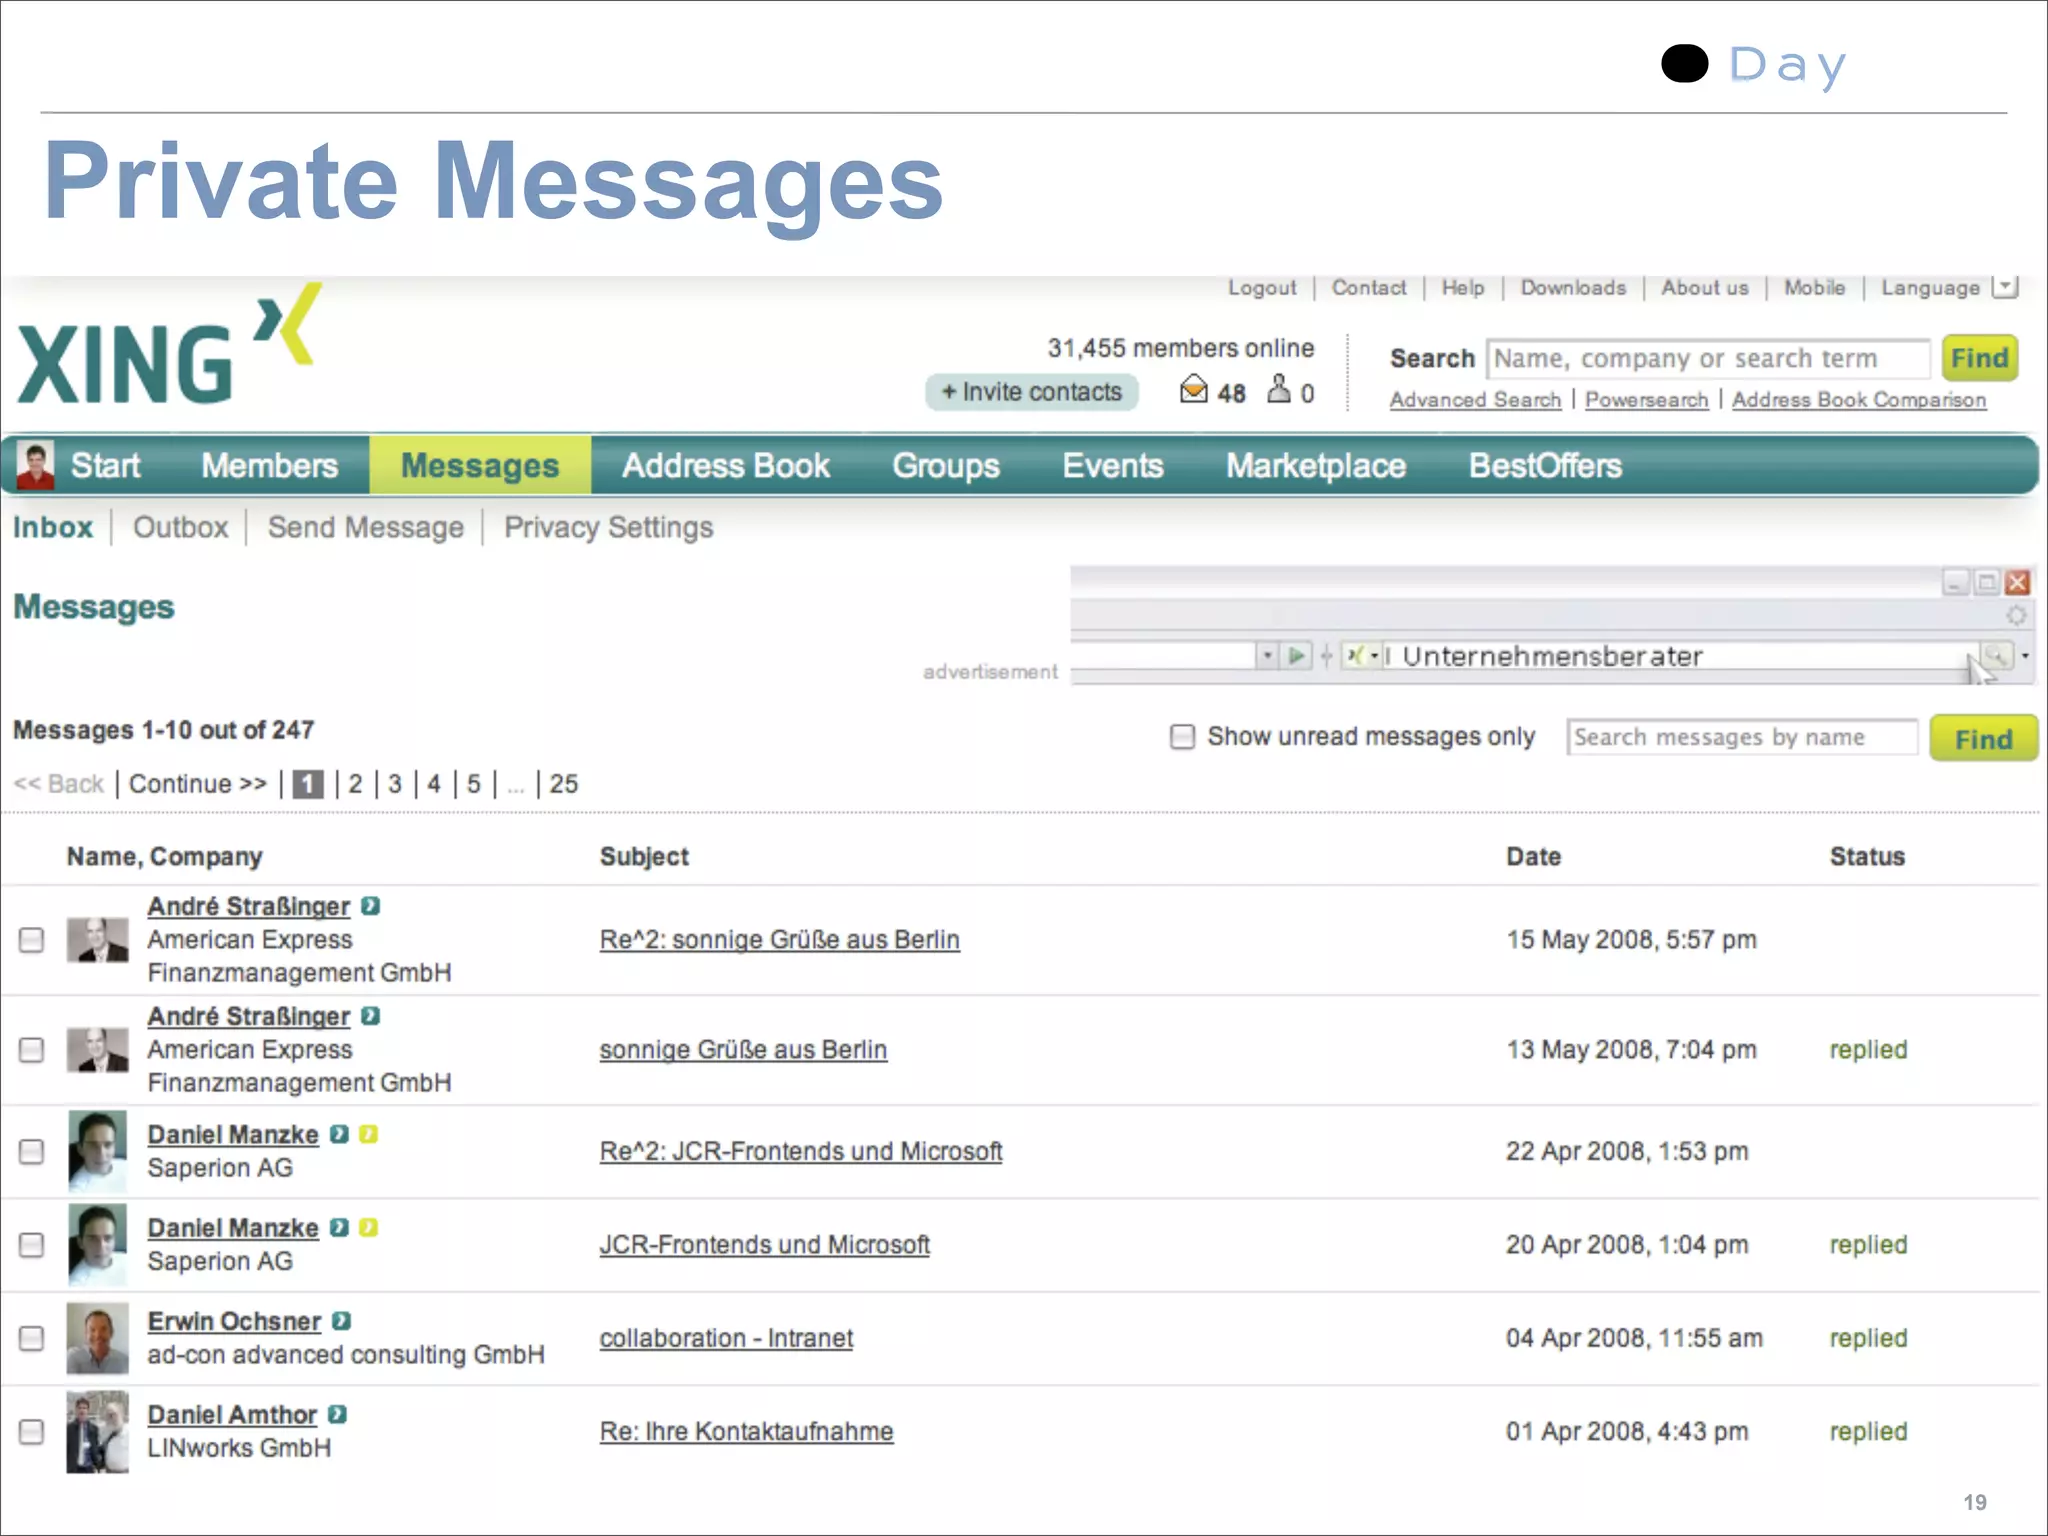Check the Erwin Ochsner message checkbox
2048x1536 pixels.
(x=32, y=1338)
